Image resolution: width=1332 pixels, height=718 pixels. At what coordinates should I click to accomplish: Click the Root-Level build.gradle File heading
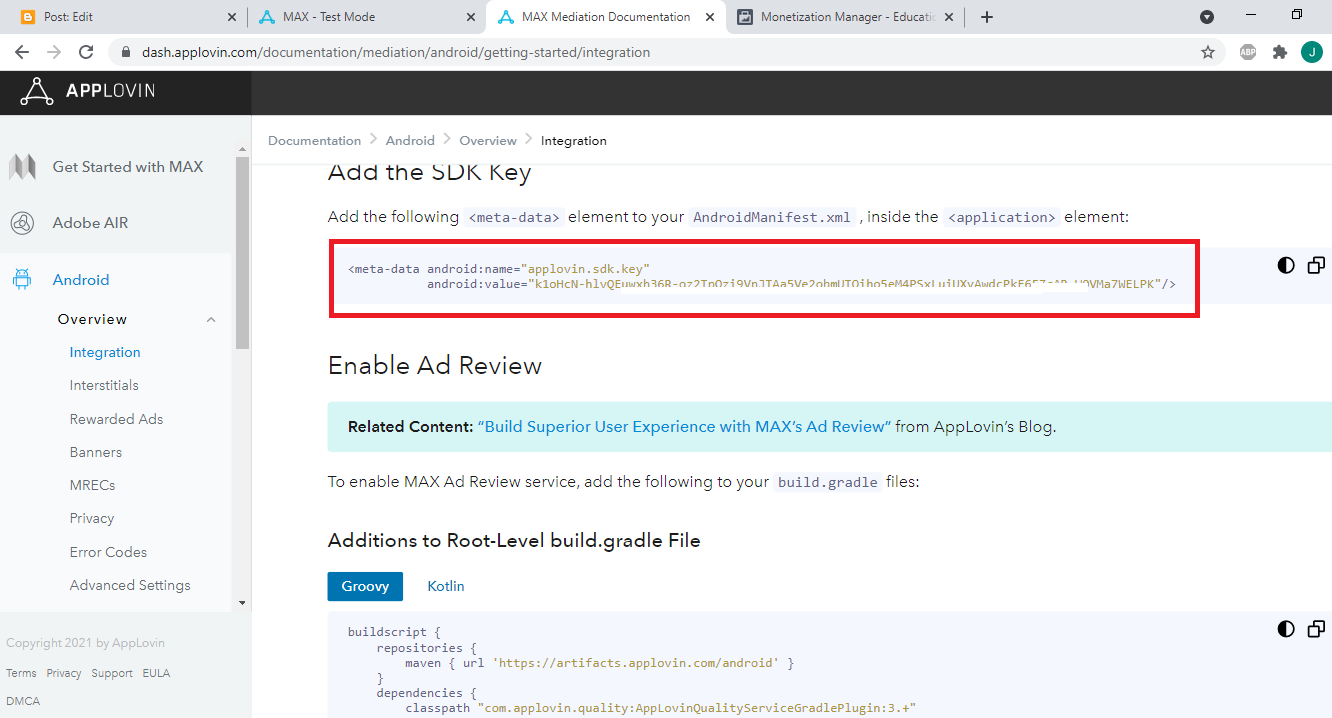tap(514, 541)
